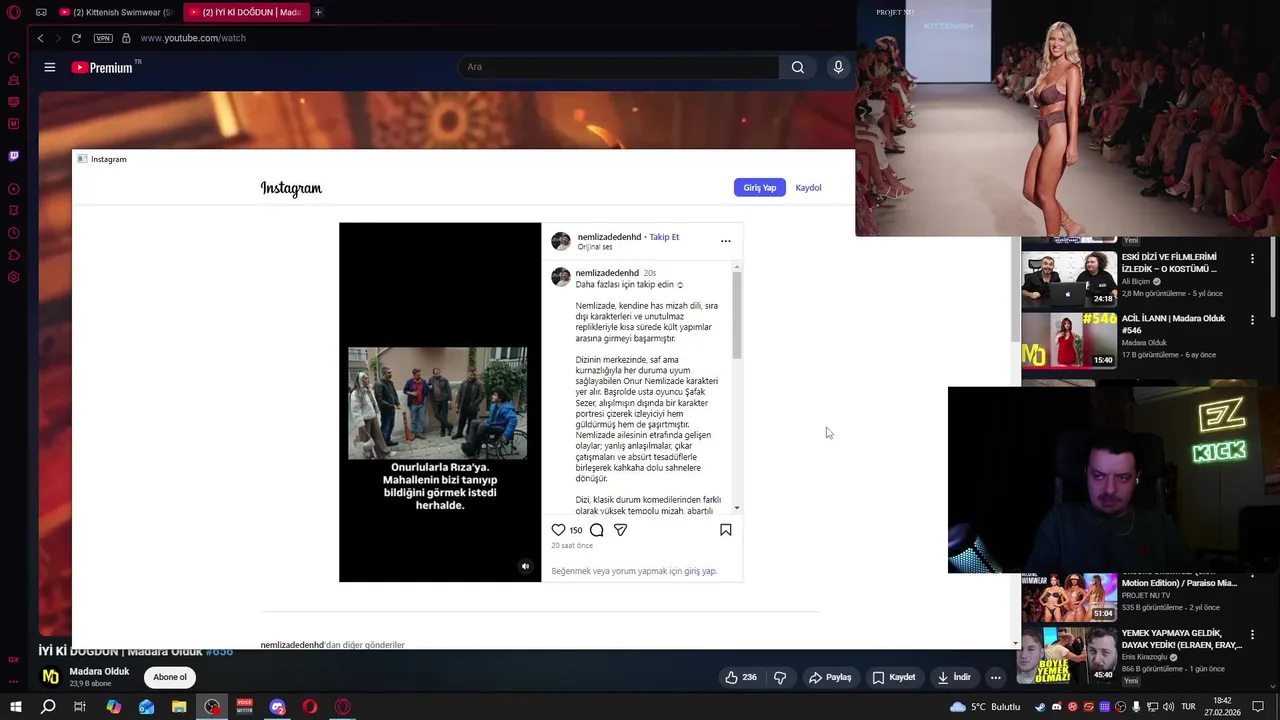Screen dimensions: 1280x720
Task: Click Paylaş share button
Action: click(x=830, y=677)
